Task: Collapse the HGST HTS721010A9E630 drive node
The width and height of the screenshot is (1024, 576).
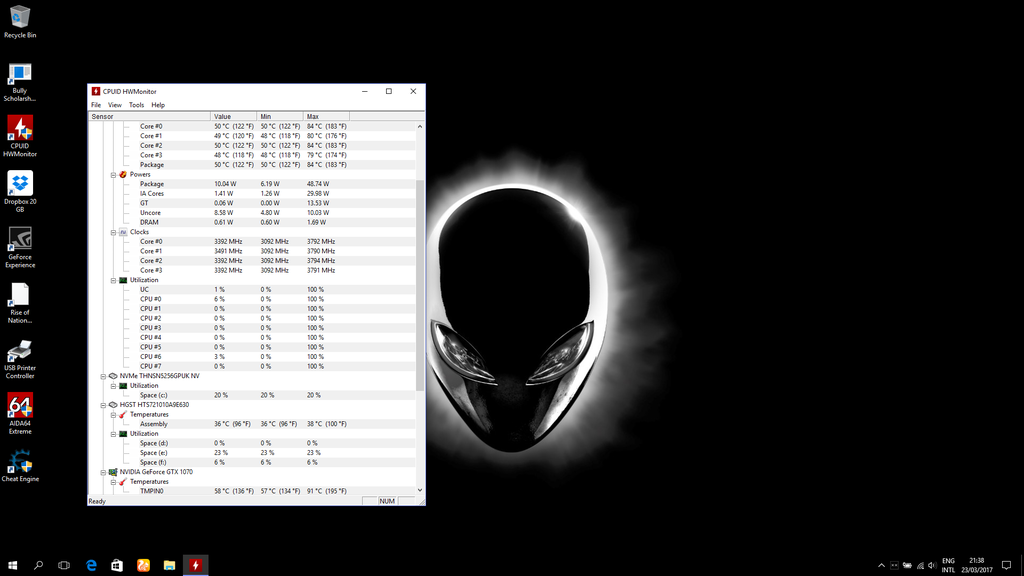Action: point(103,405)
